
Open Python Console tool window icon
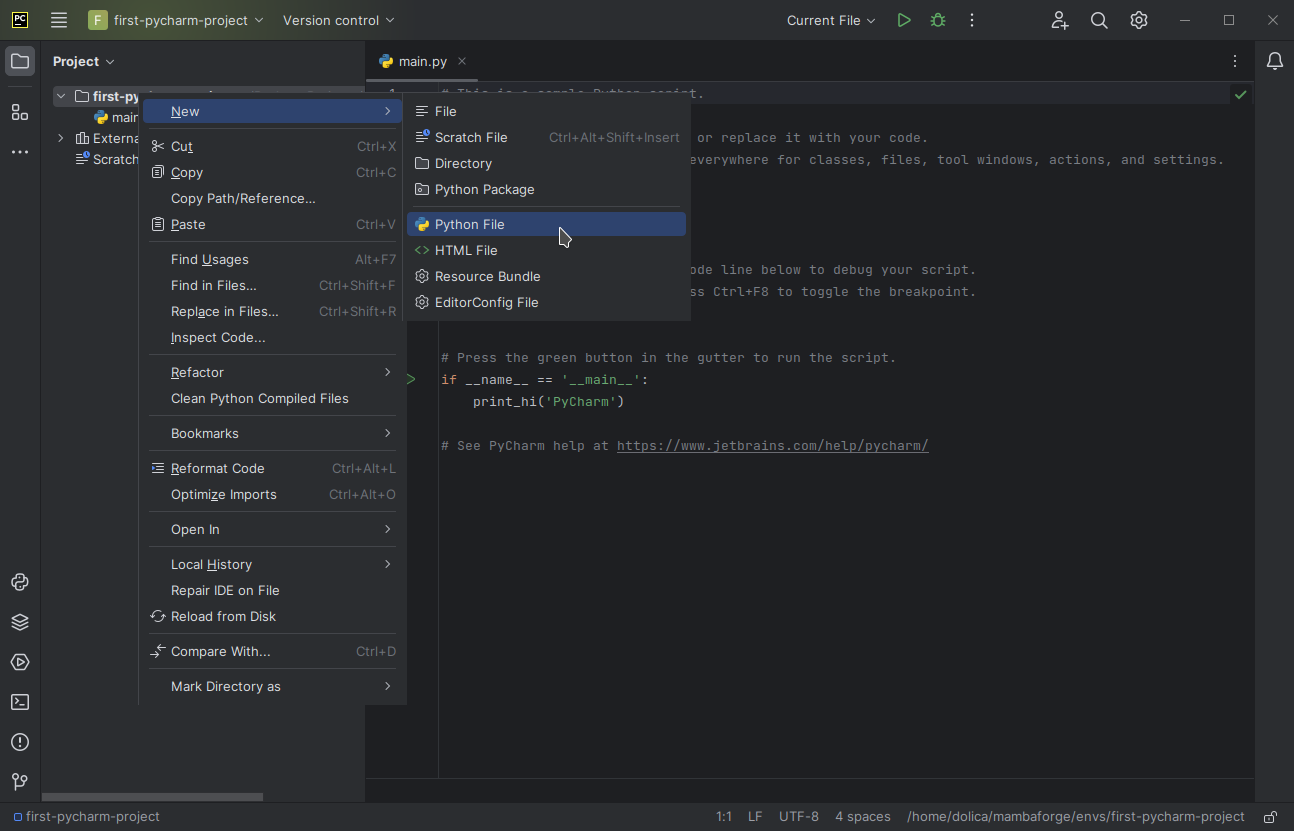(20, 582)
